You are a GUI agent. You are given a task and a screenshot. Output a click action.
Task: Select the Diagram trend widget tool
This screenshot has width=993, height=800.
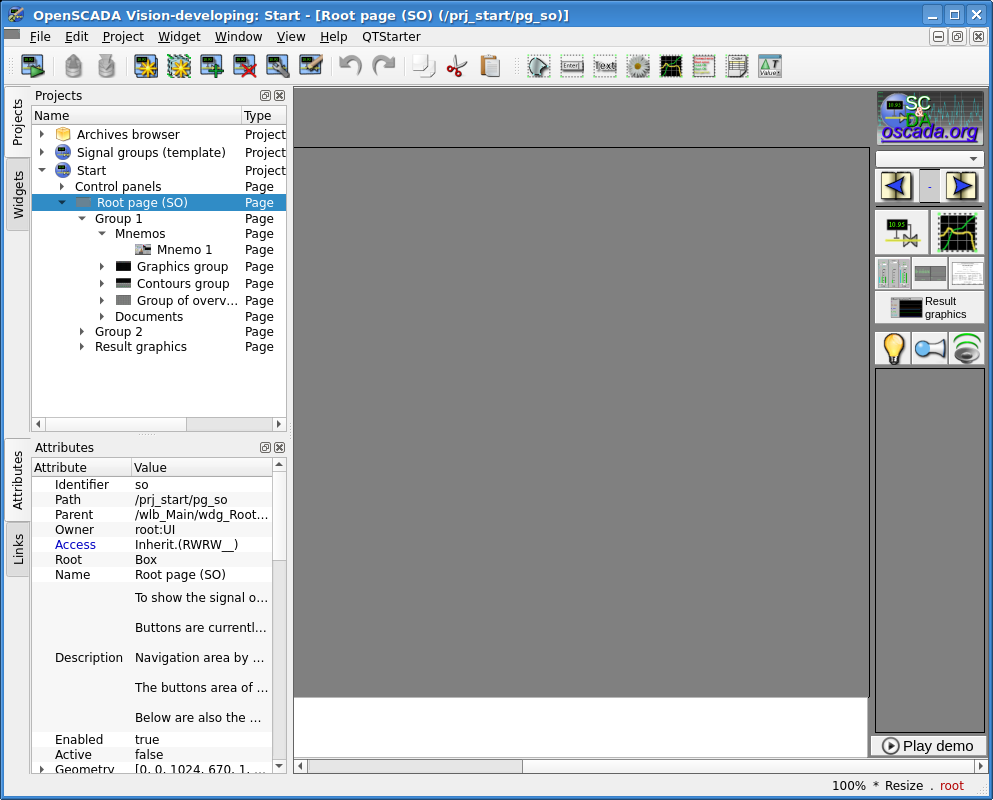tap(671, 66)
